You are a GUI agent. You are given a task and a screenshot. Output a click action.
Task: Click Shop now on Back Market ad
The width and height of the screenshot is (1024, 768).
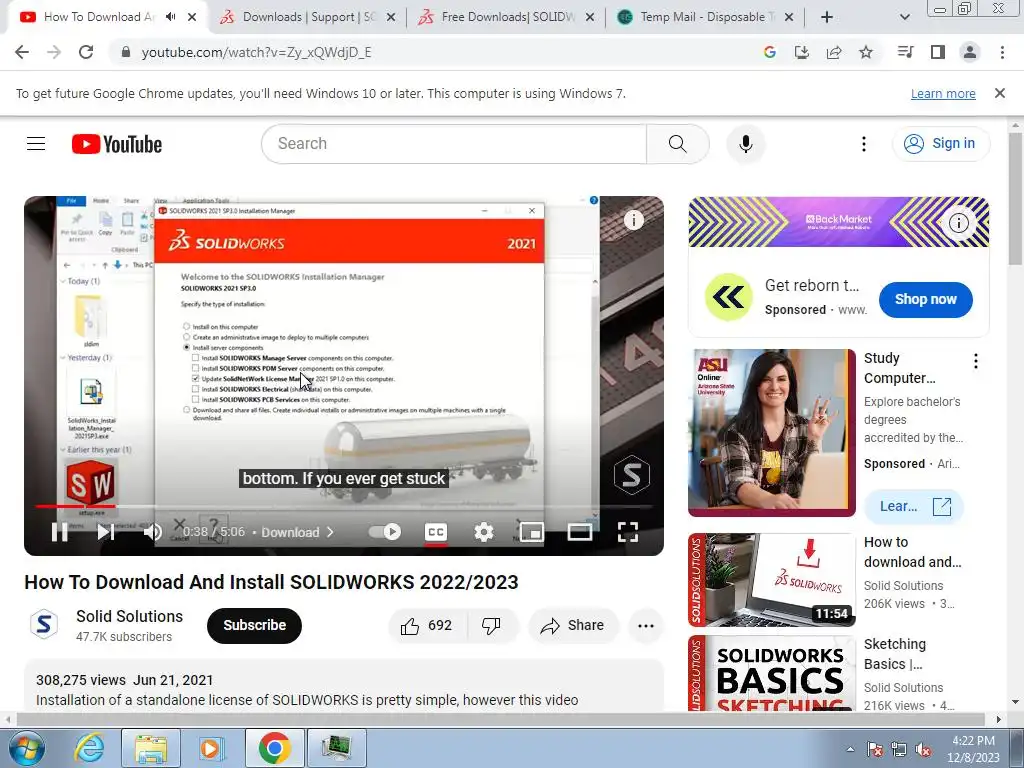pos(925,299)
